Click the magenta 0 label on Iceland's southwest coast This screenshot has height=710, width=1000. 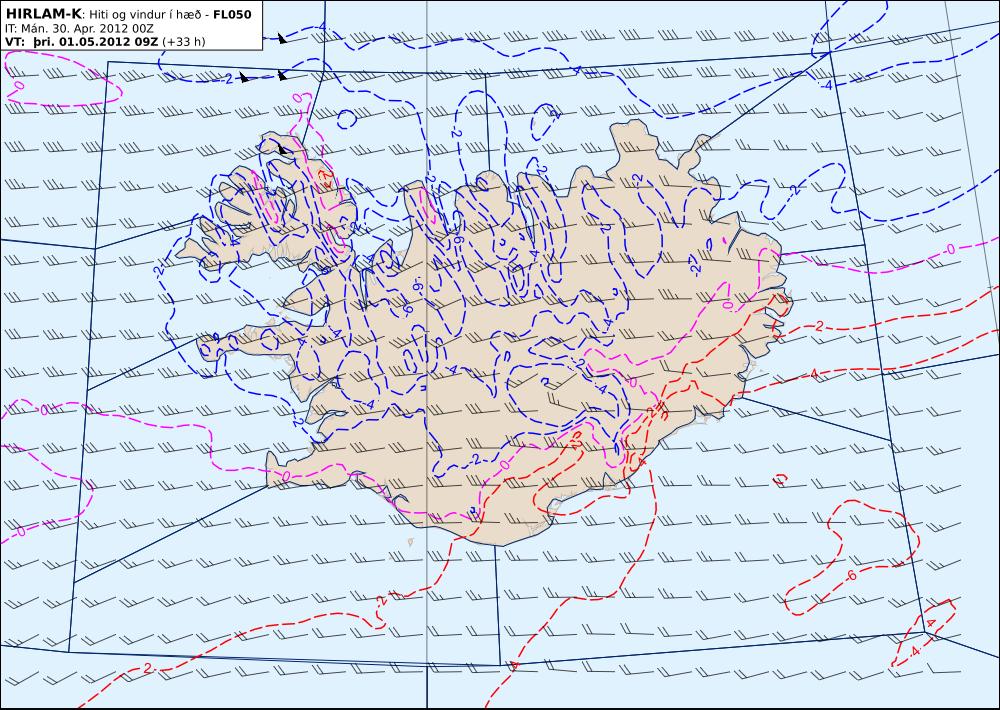pyautogui.click(x=285, y=476)
